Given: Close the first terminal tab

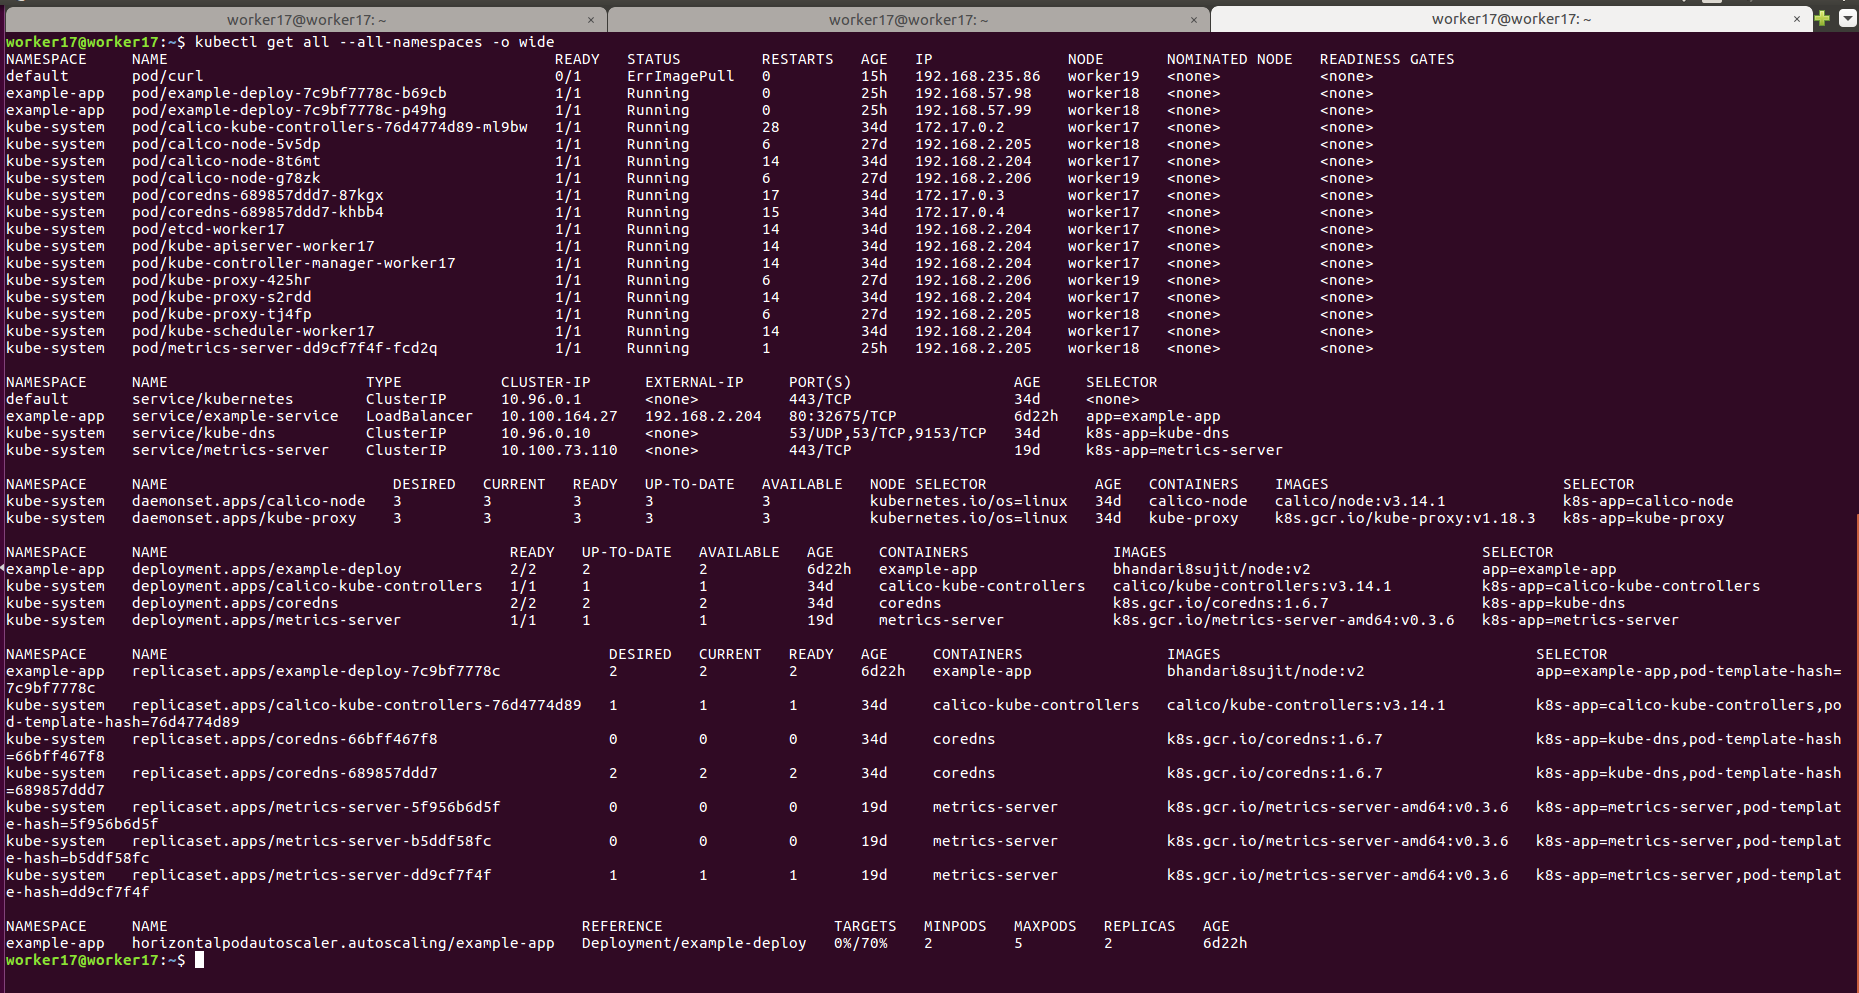Looking at the screenshot, I should tap(591, 19).
